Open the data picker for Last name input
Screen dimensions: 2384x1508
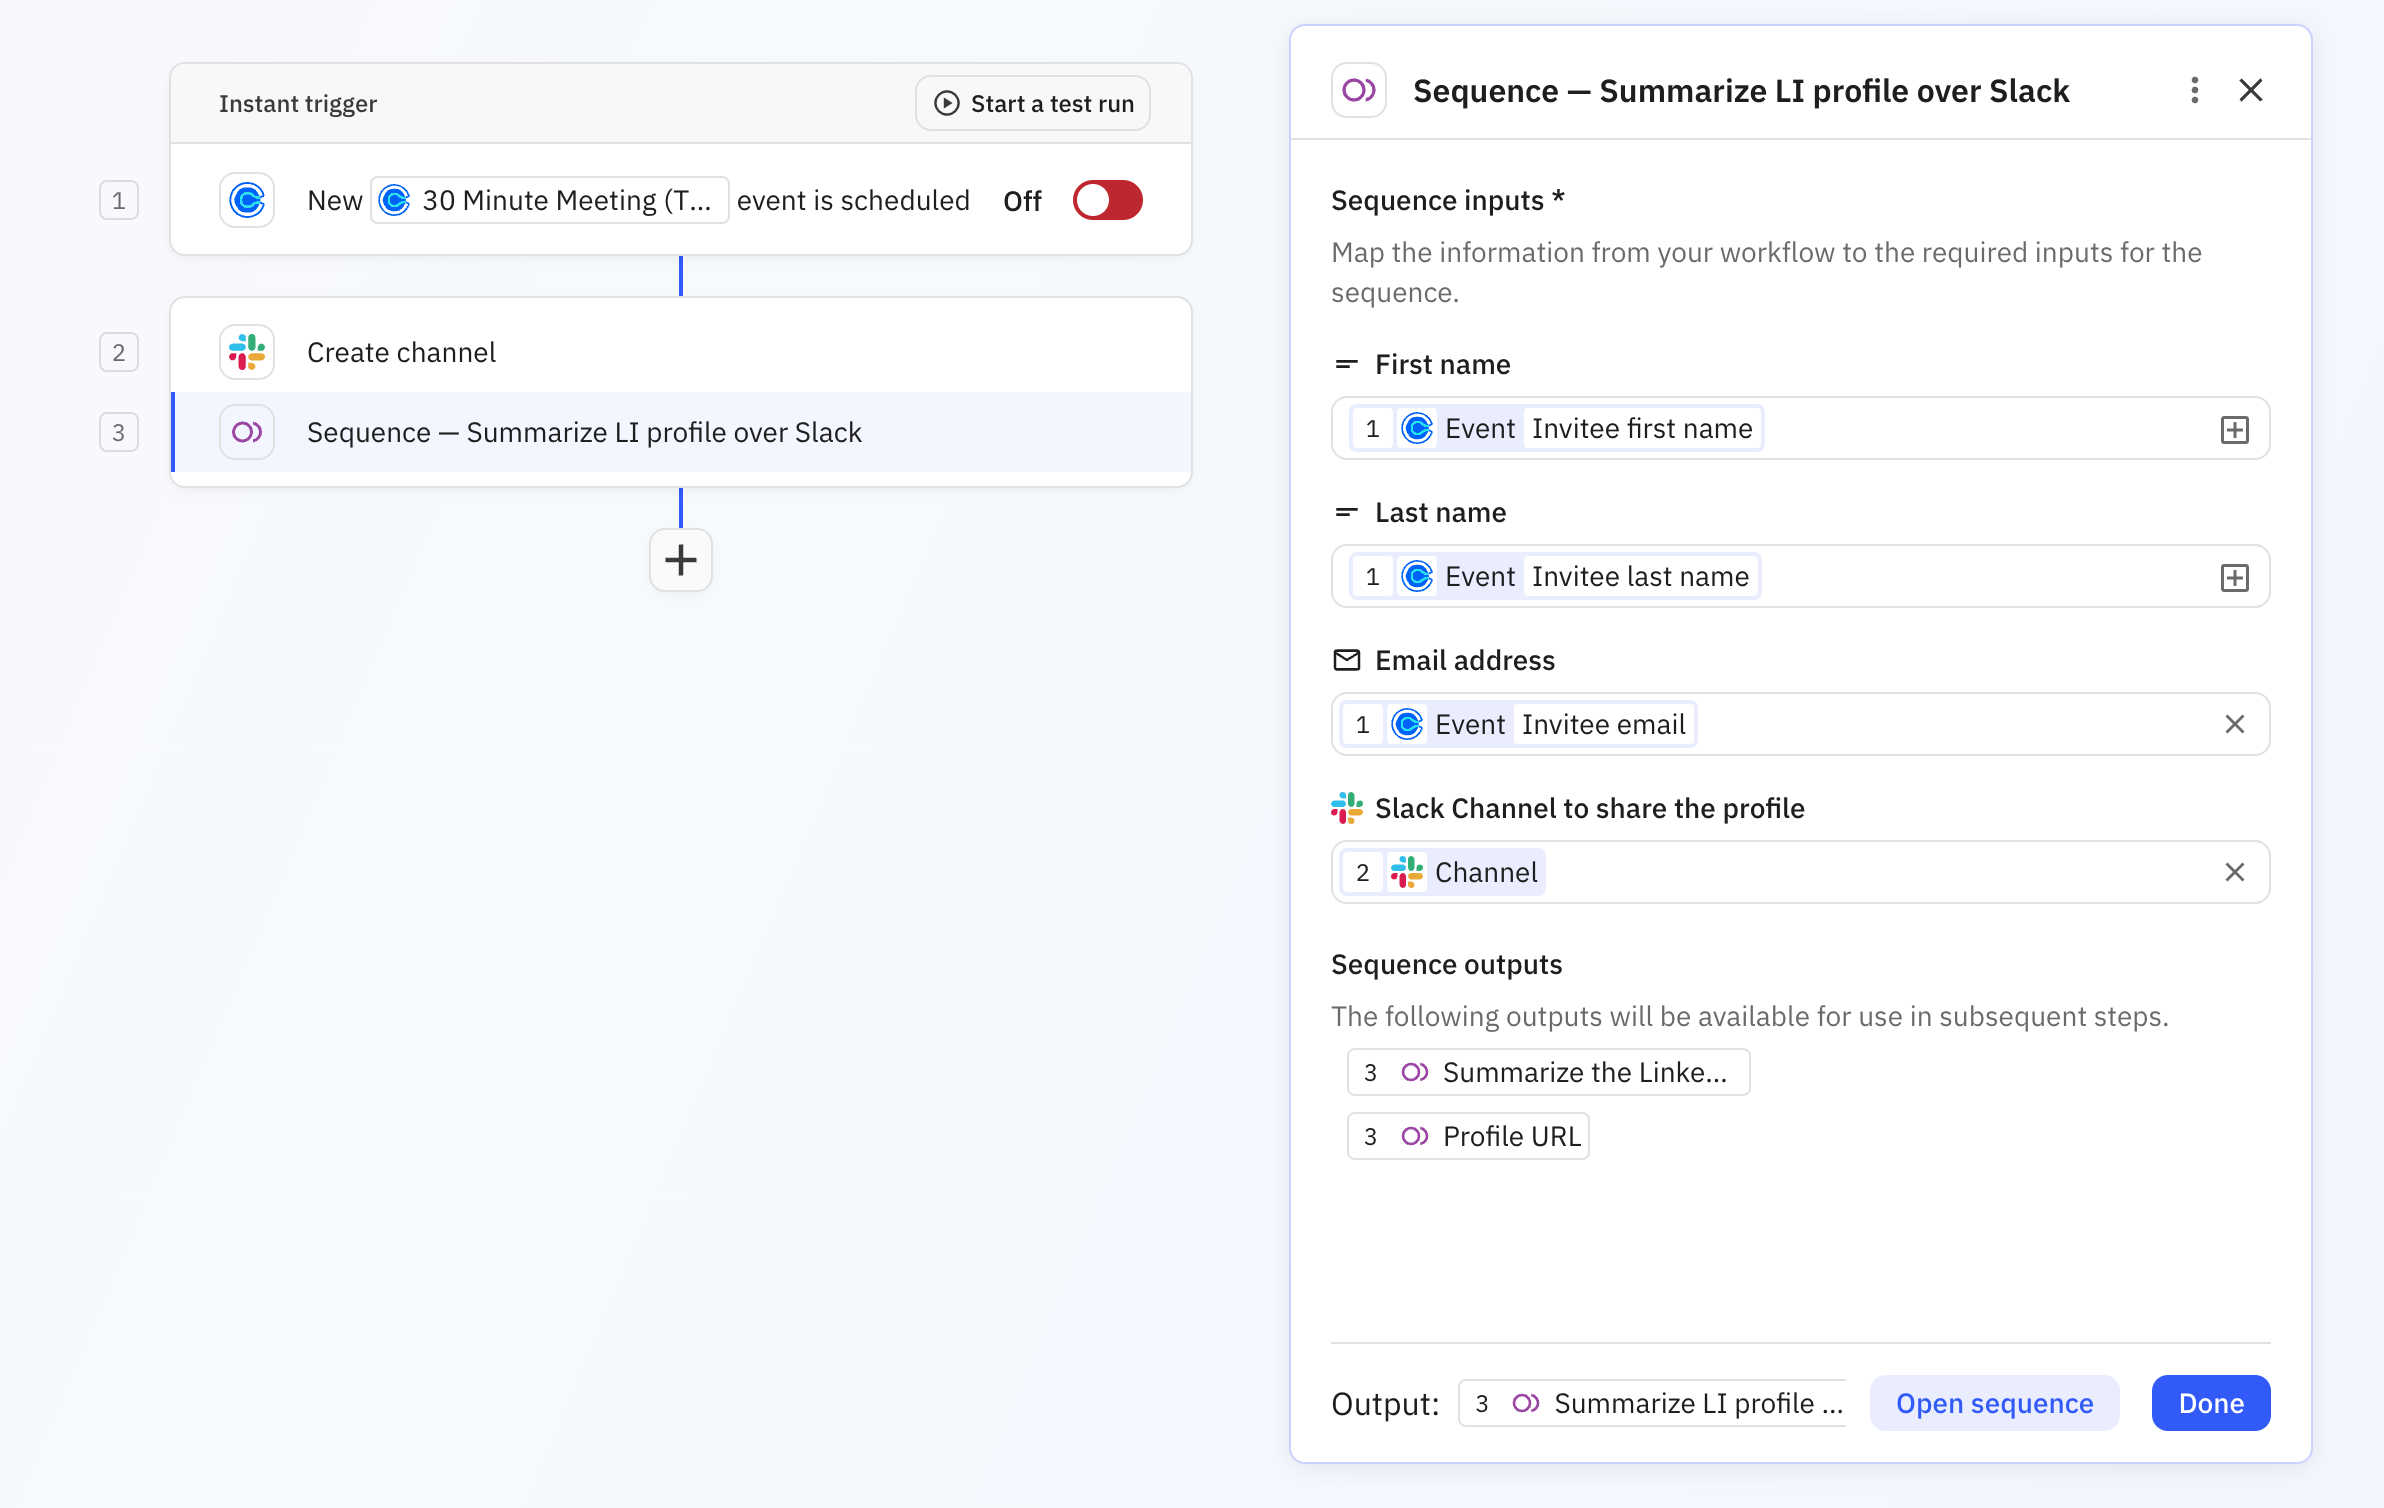tap(2235, 576)
